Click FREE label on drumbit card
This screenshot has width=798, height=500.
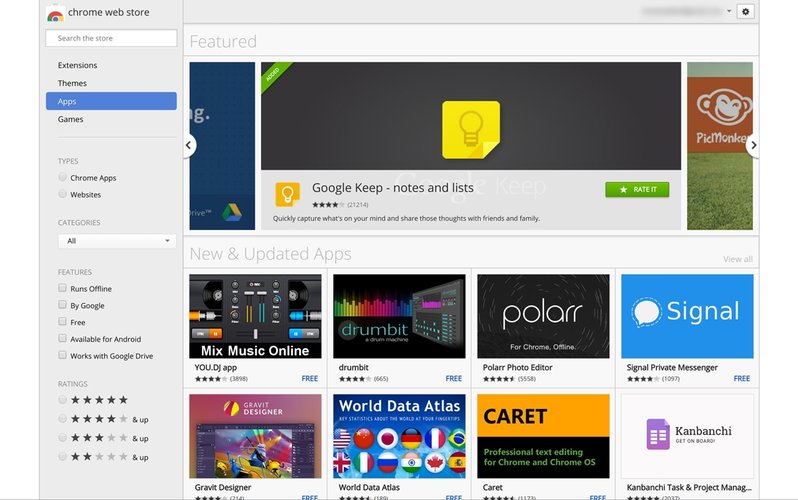tap(453, 378)
